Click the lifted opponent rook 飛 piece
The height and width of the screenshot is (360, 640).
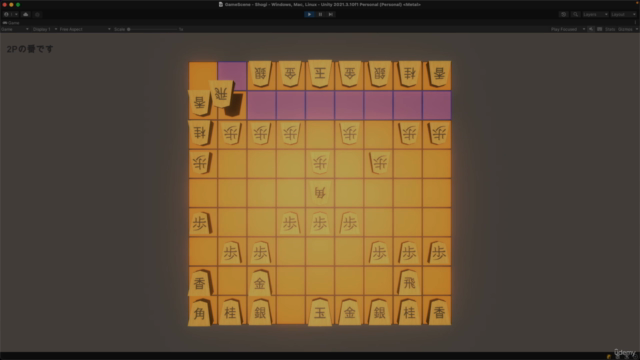coord(221,94)
